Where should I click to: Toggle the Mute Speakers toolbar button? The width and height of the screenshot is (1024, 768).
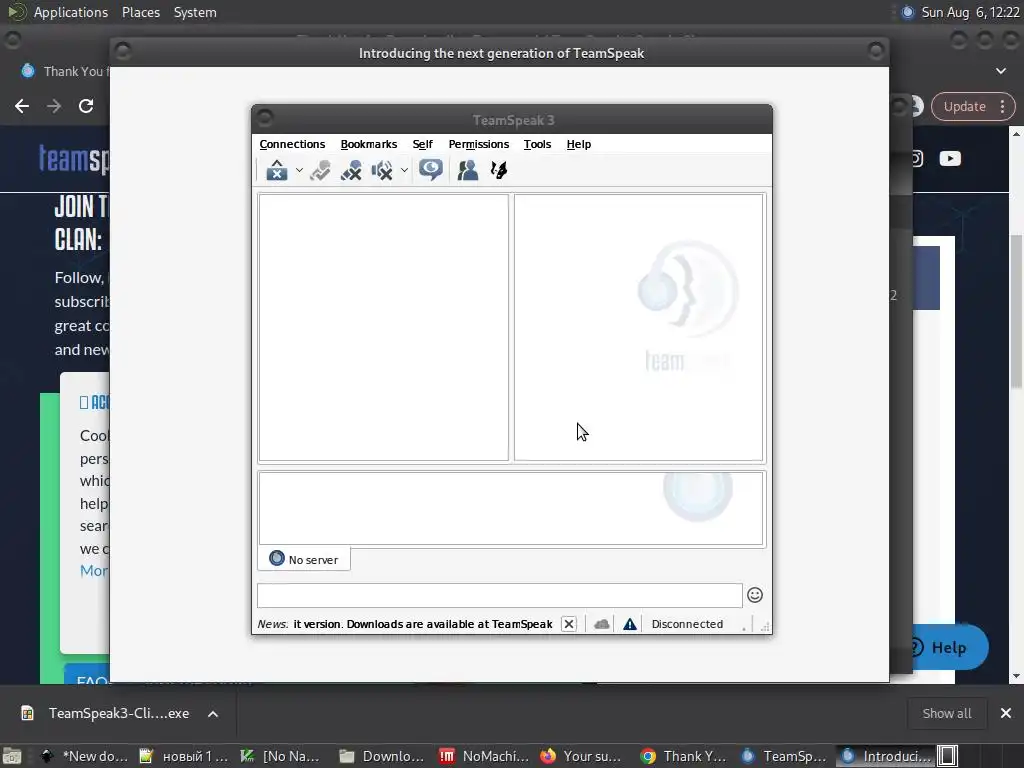(382, 170)
